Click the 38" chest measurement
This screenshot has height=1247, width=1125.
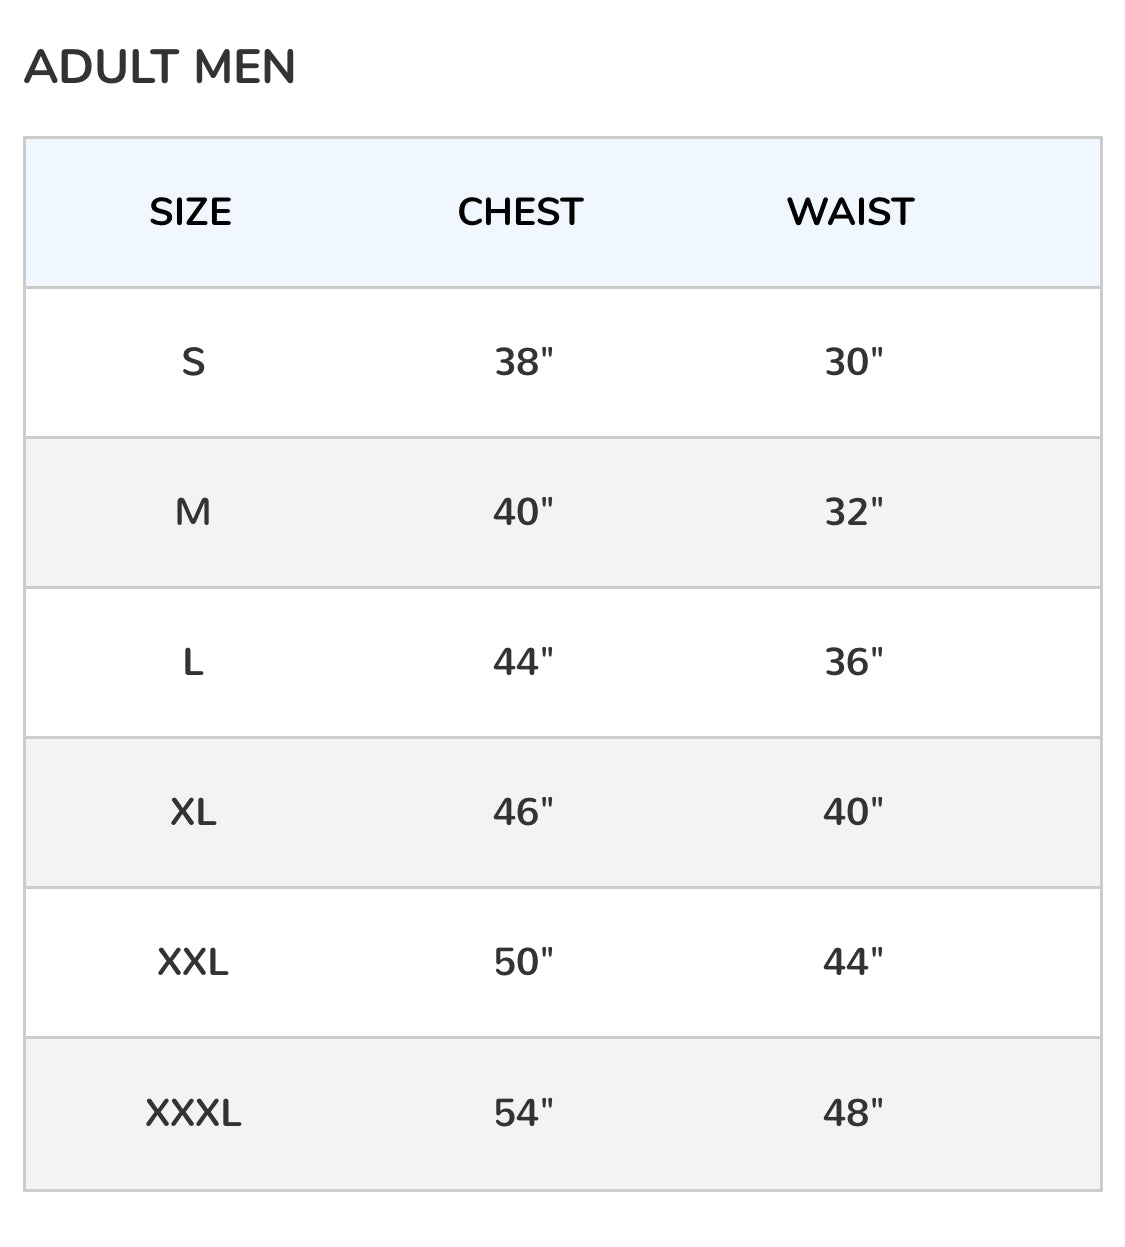click(x=523, y=362)
